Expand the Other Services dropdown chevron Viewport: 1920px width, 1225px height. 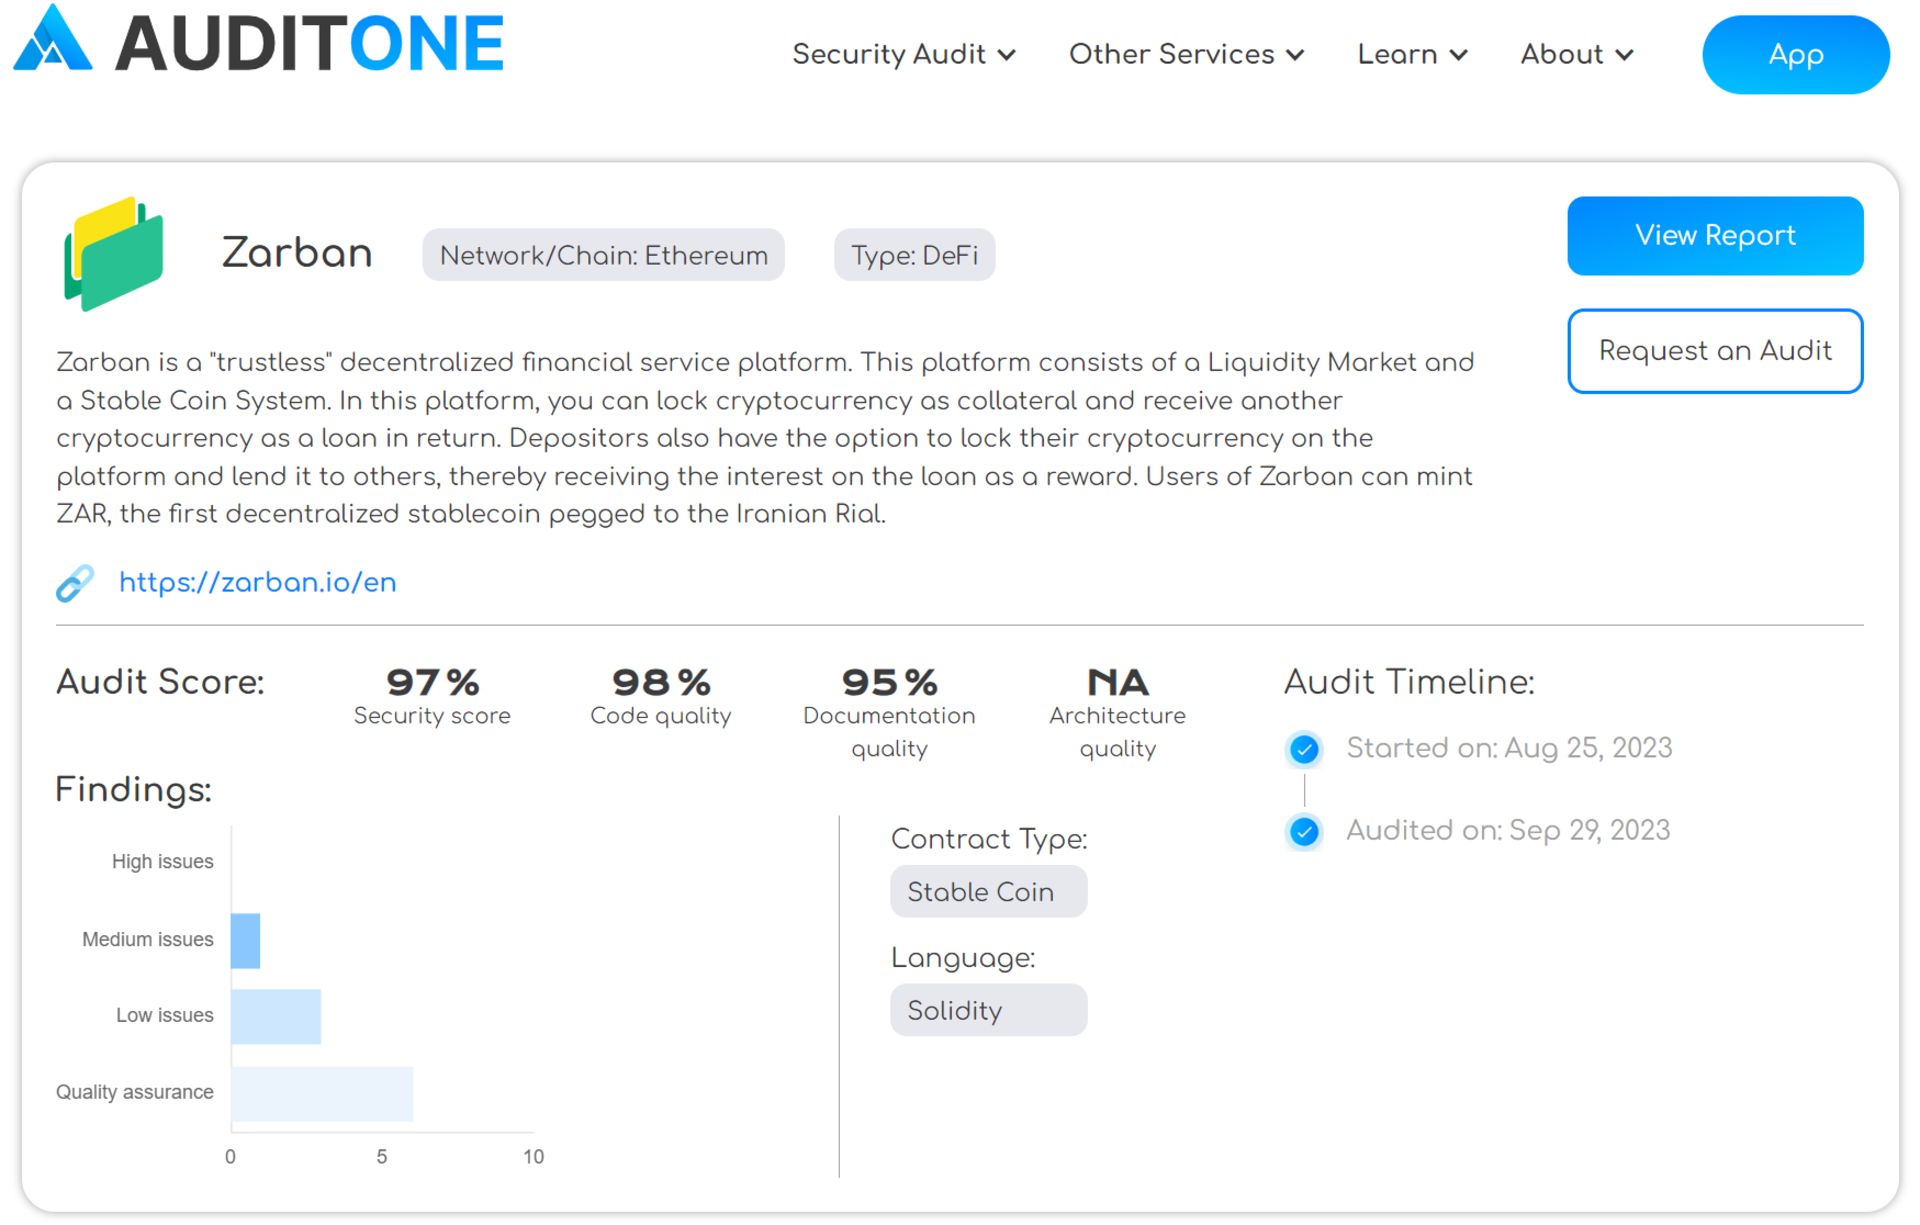click(1296, 55)
